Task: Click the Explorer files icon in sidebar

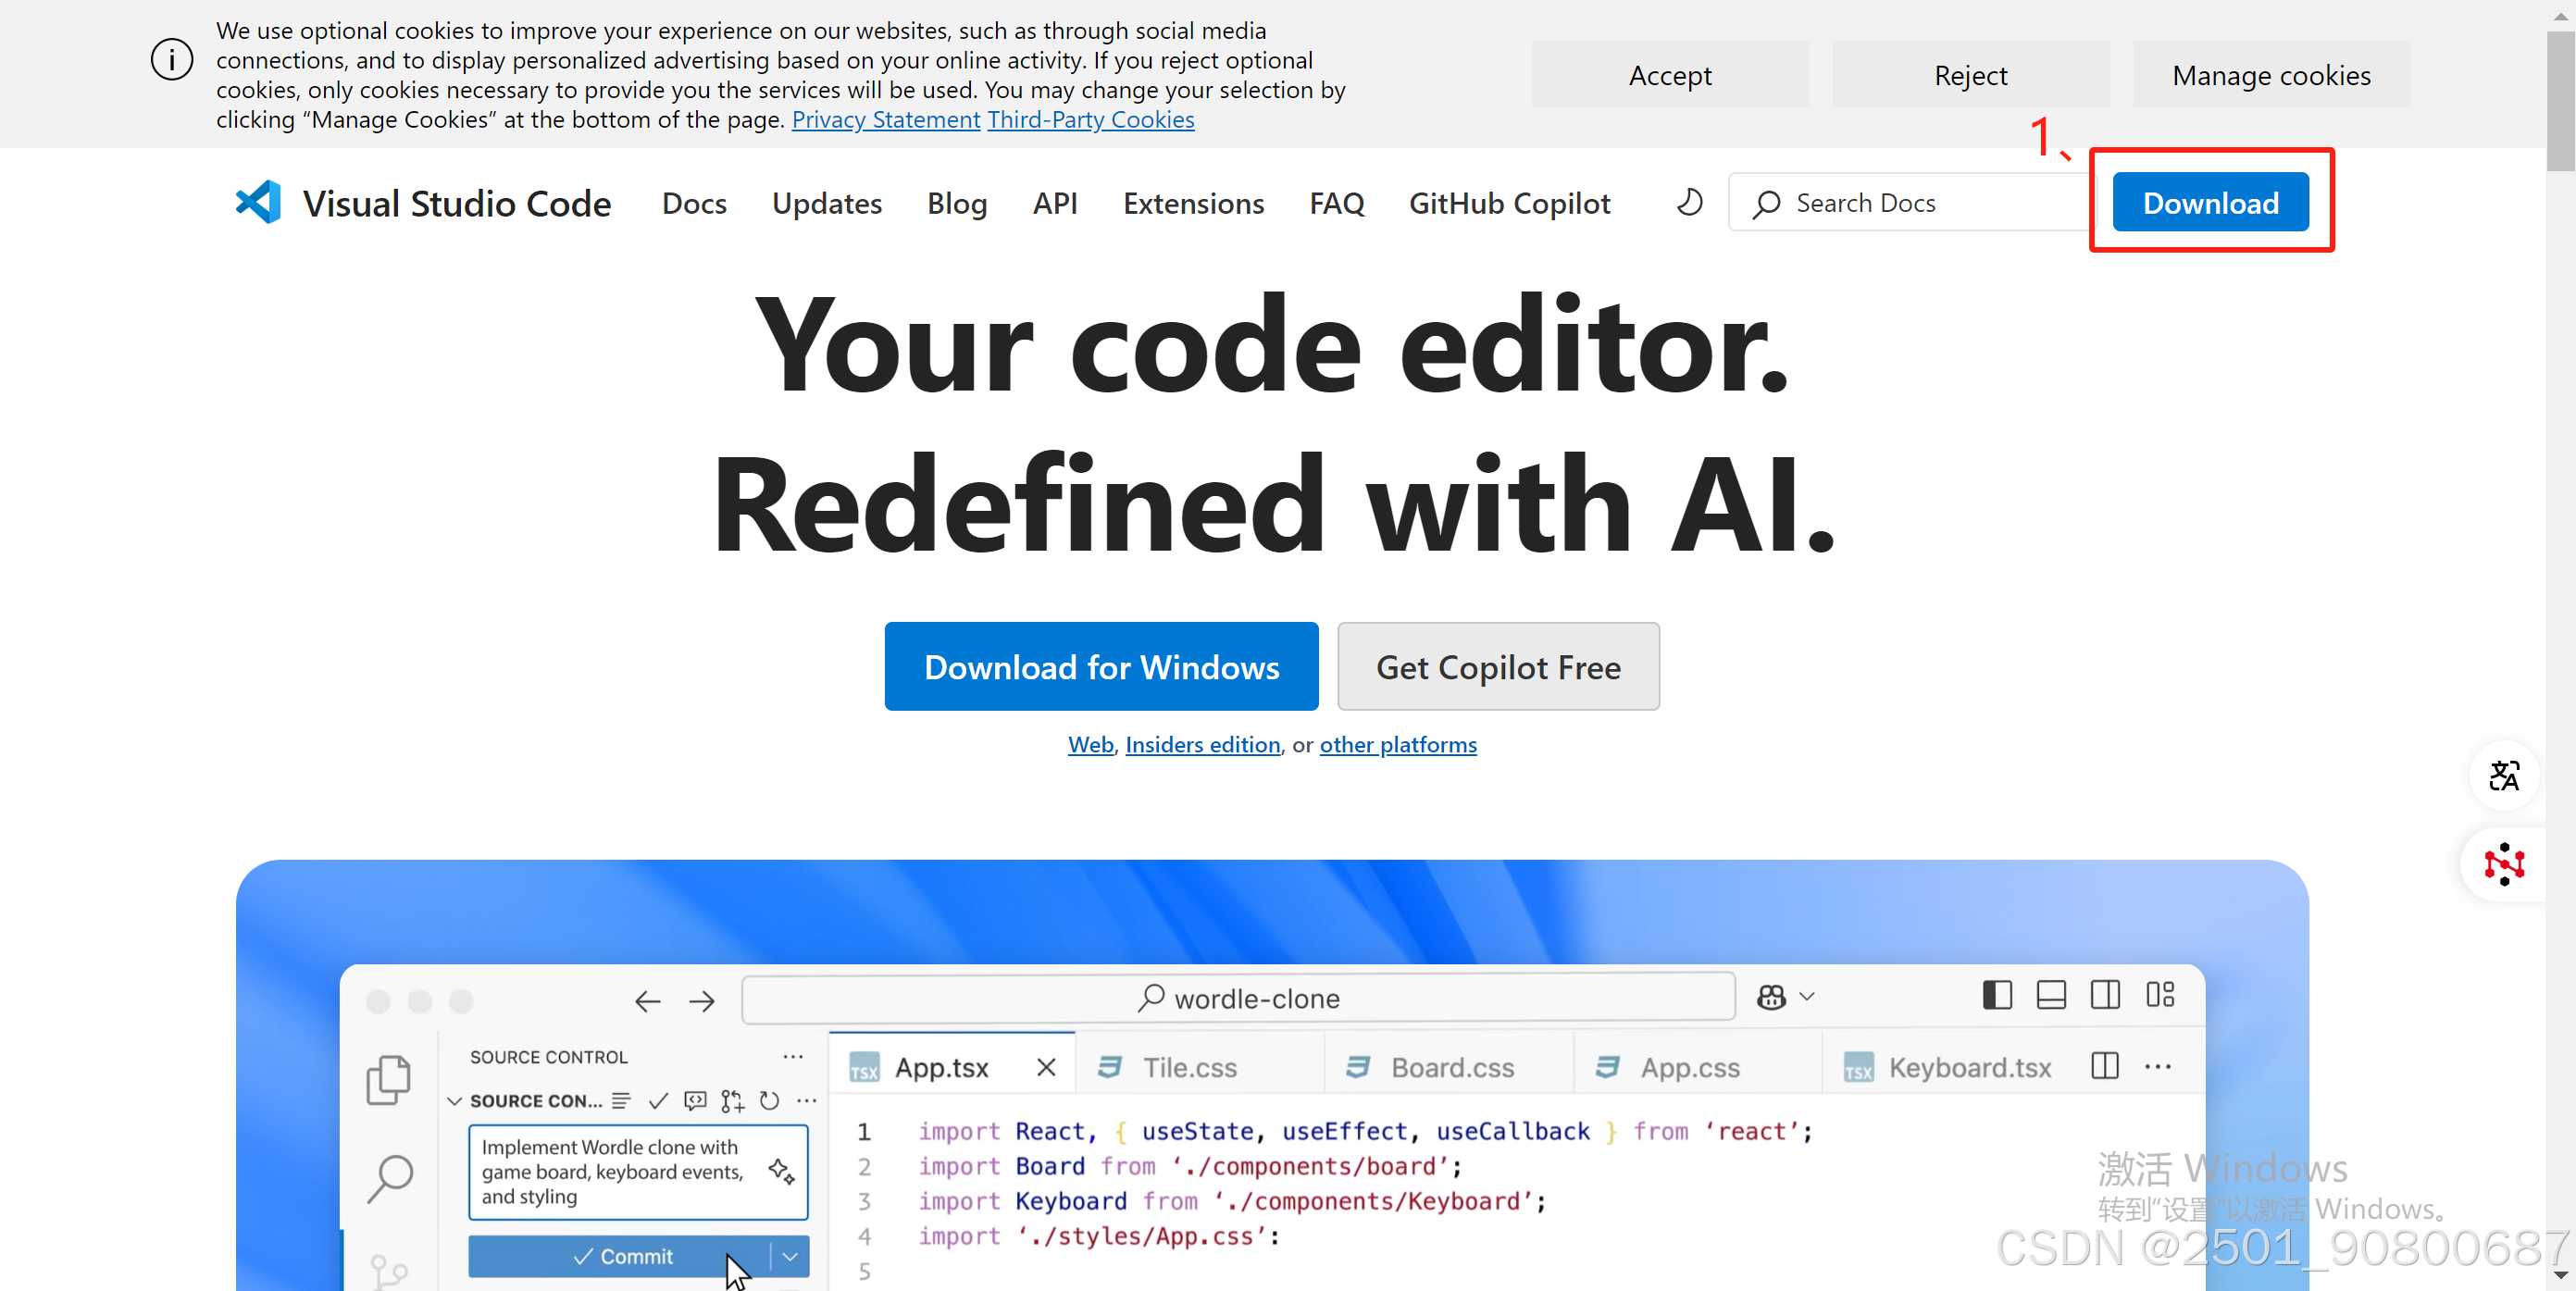Action: coord(388,1080)
